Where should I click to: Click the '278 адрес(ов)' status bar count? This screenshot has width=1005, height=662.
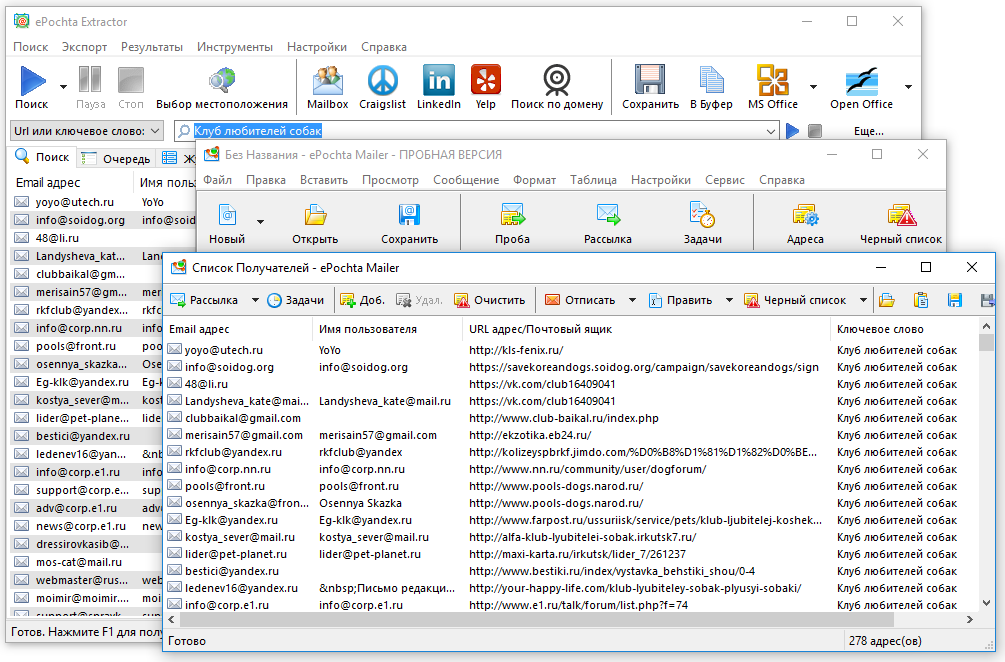click(x=885, y=641)
